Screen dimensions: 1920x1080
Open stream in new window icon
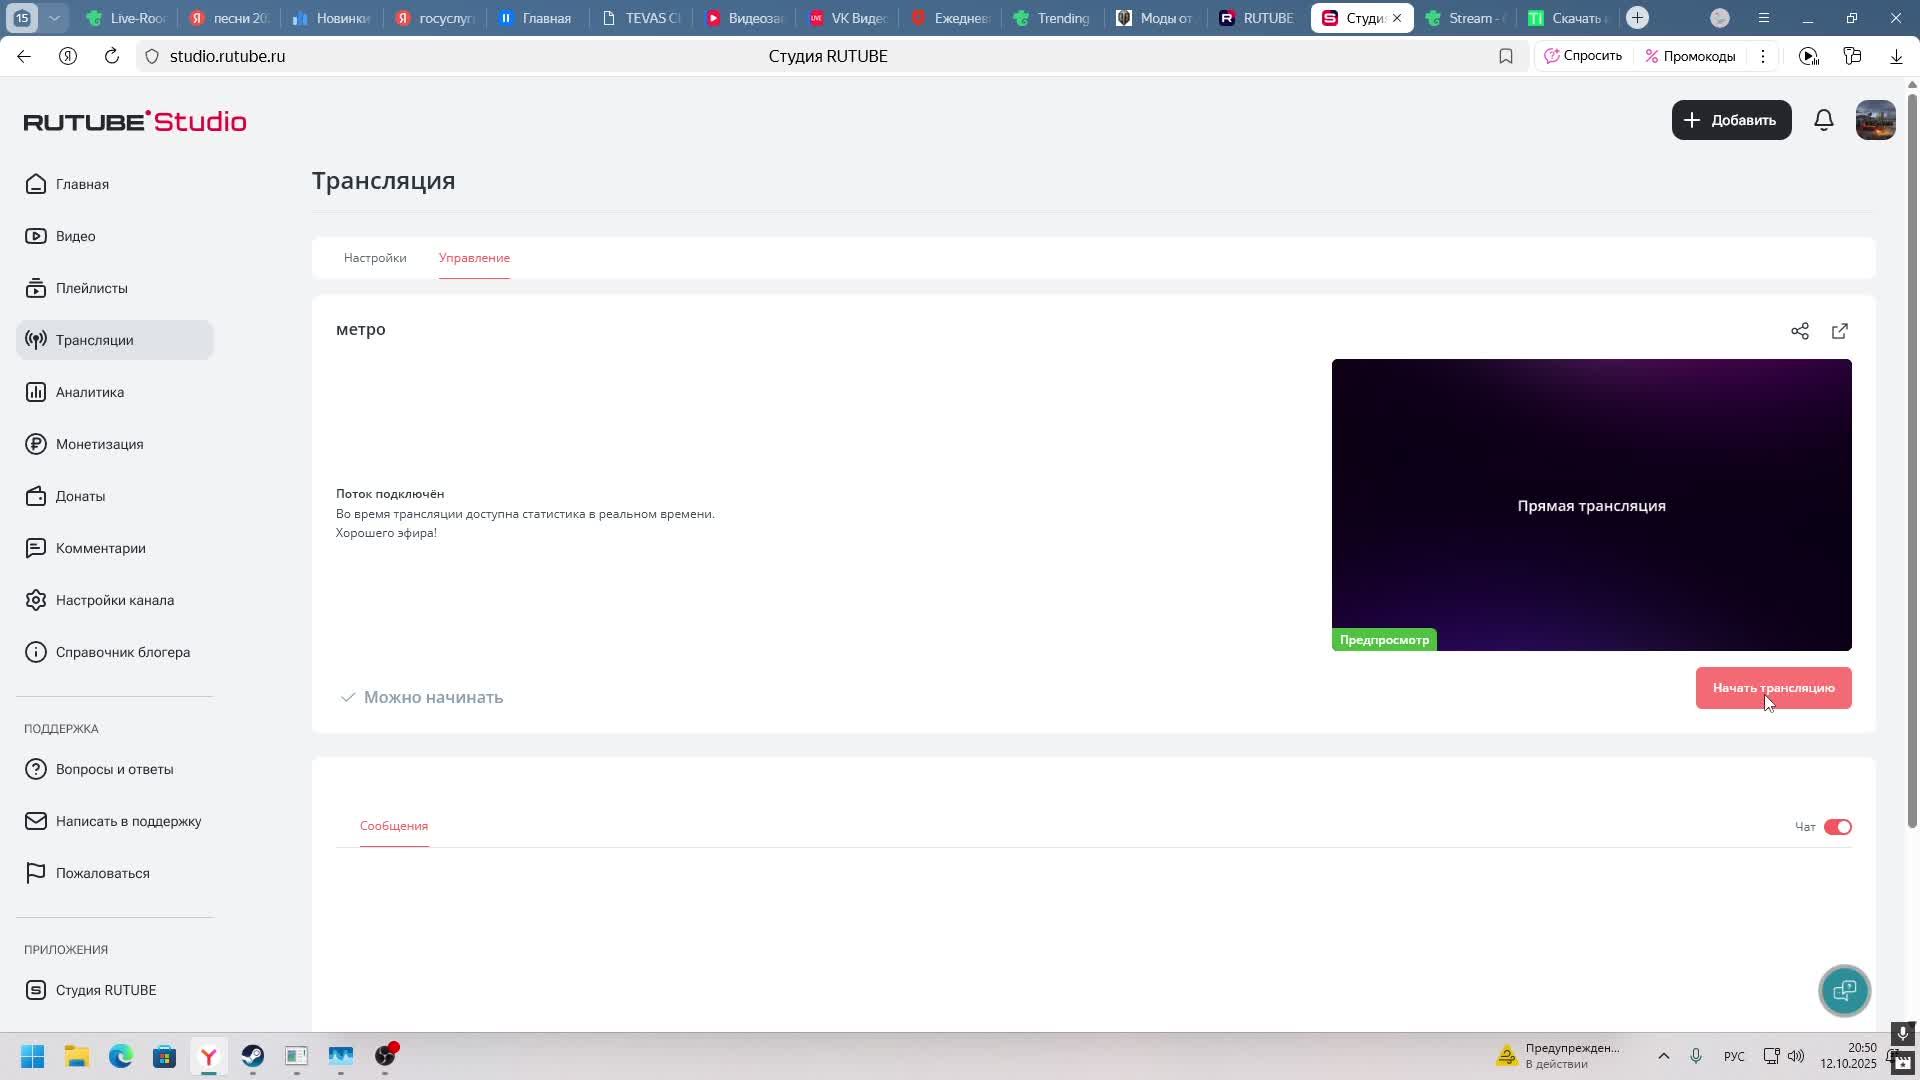point(1839,331)
